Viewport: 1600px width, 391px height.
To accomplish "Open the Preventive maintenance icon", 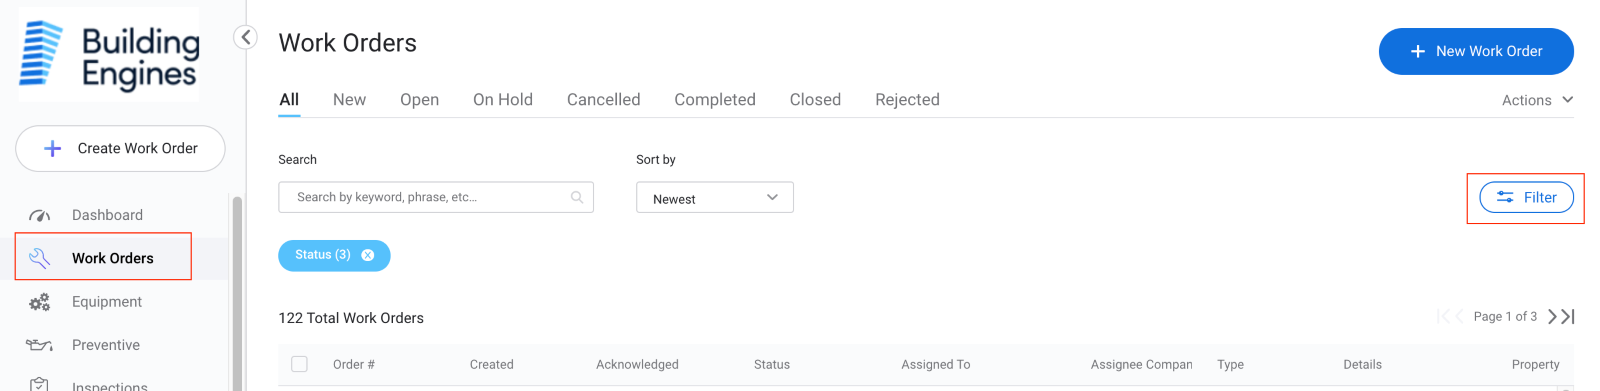I will pyautogui.click(x=39, y=345).
